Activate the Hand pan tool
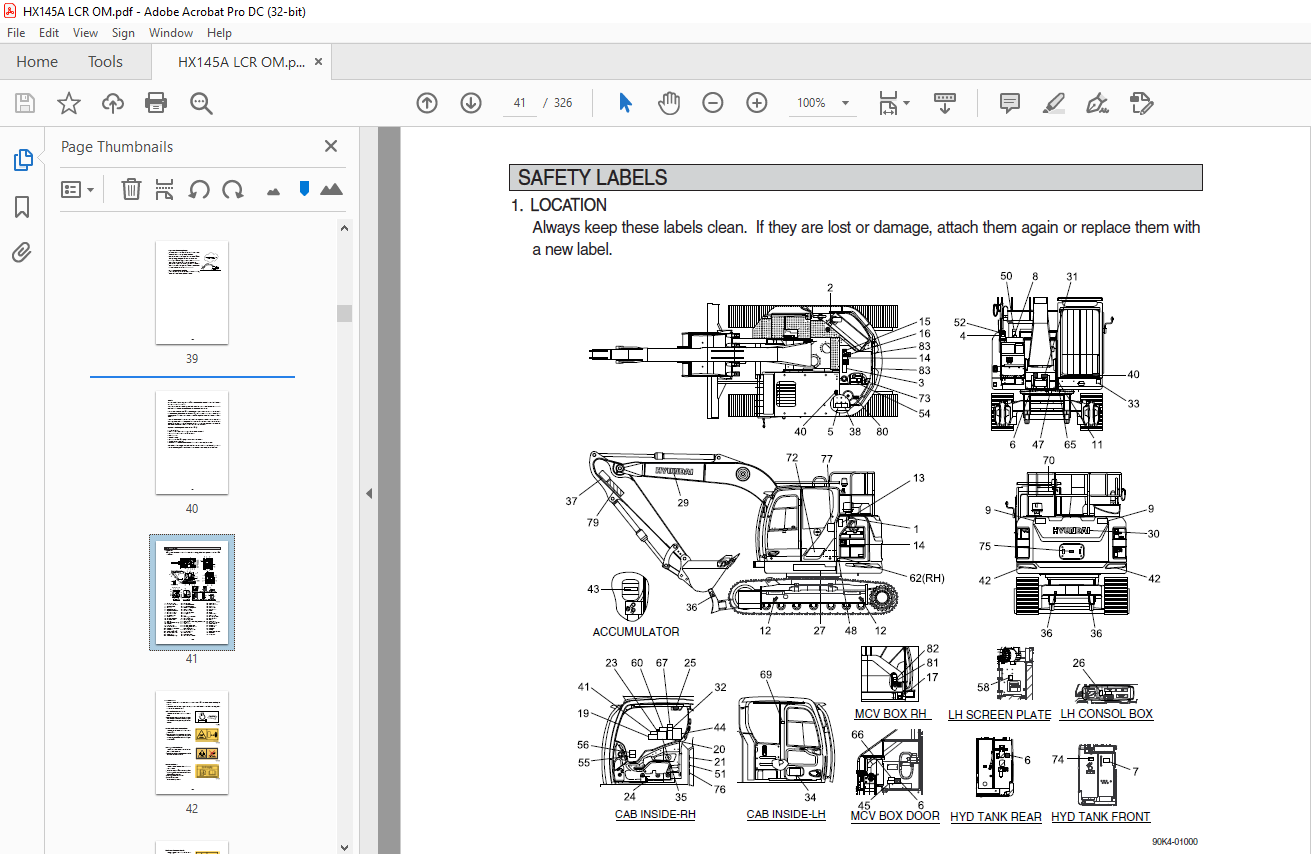The height and width of the screenshot is (854, 1311). [x=669, y=103]
